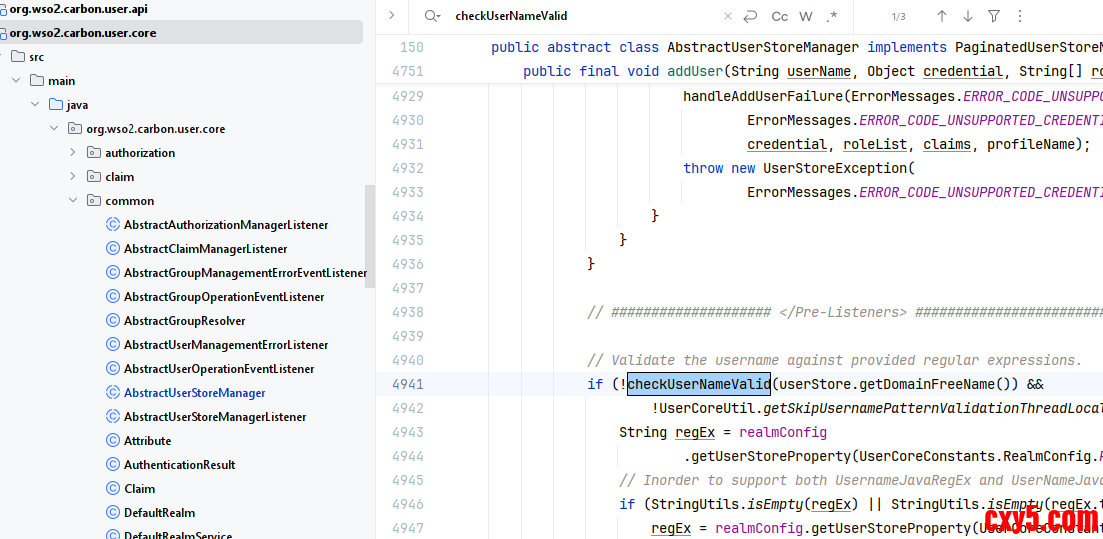Toggle Words (W) search option
Viewport: 1103px width, 539px height.
(806, 16)
